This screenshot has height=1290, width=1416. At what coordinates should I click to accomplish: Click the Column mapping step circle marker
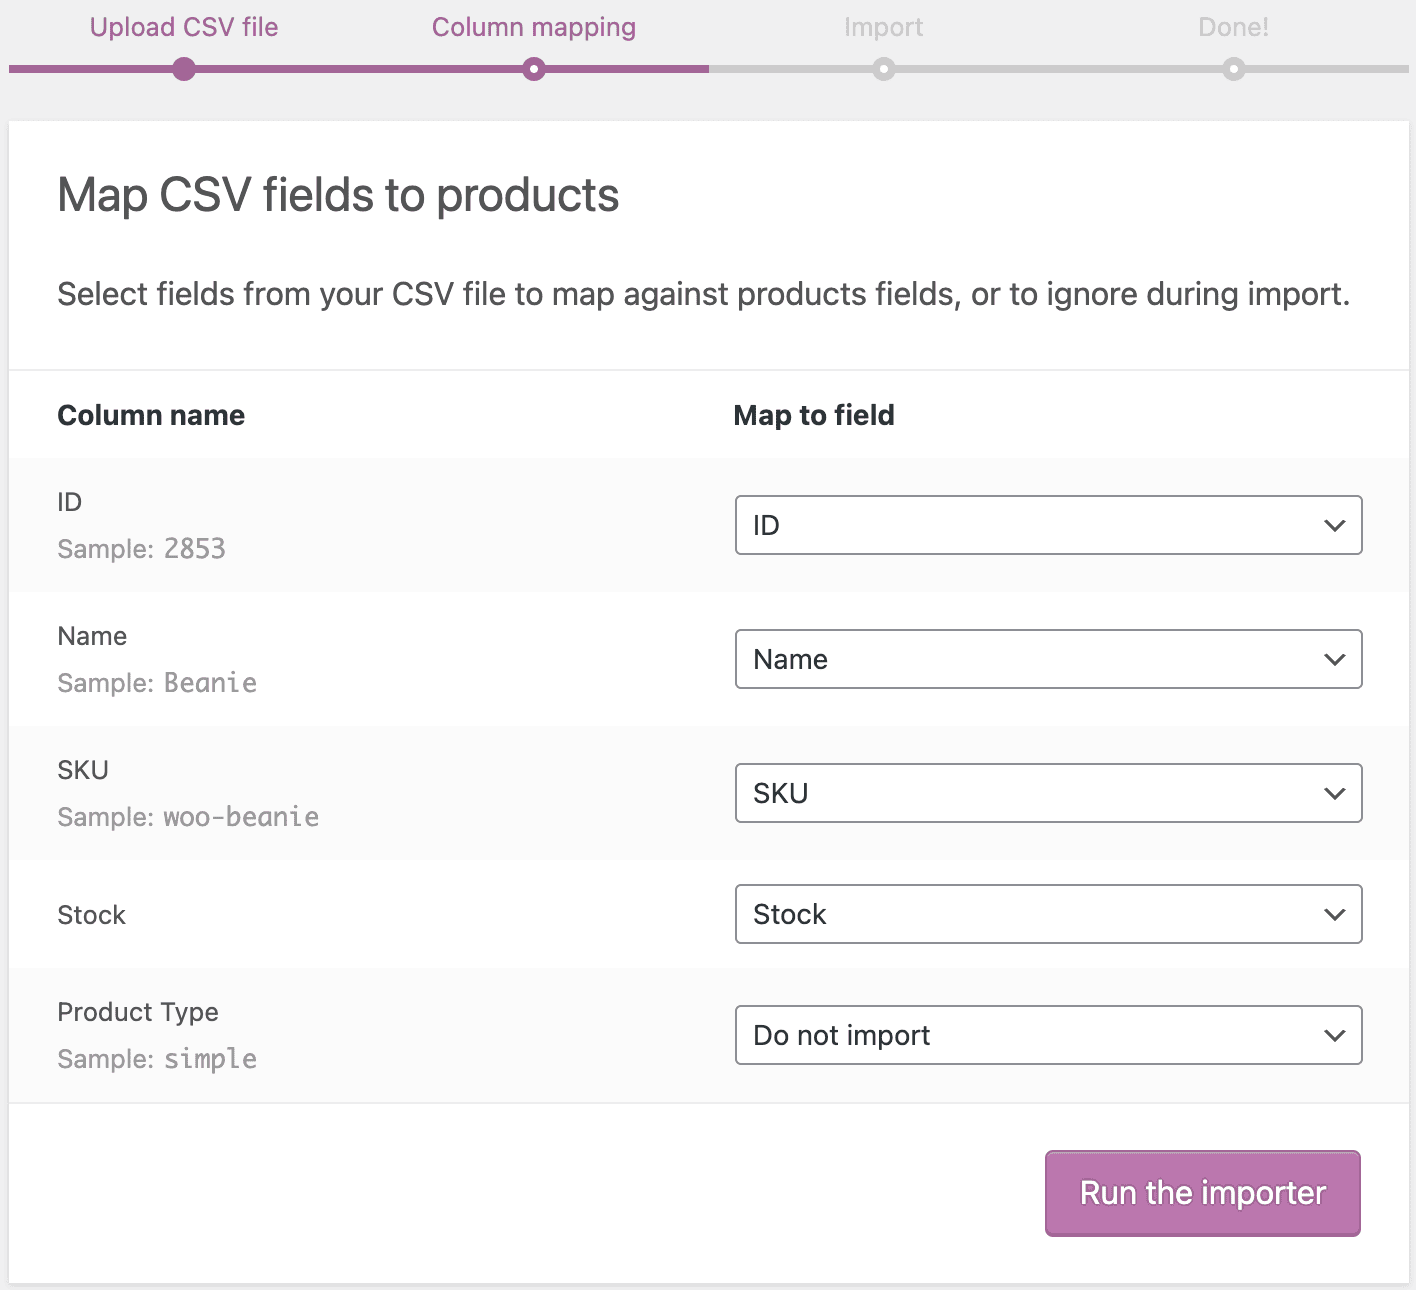(x=534, y=69)
